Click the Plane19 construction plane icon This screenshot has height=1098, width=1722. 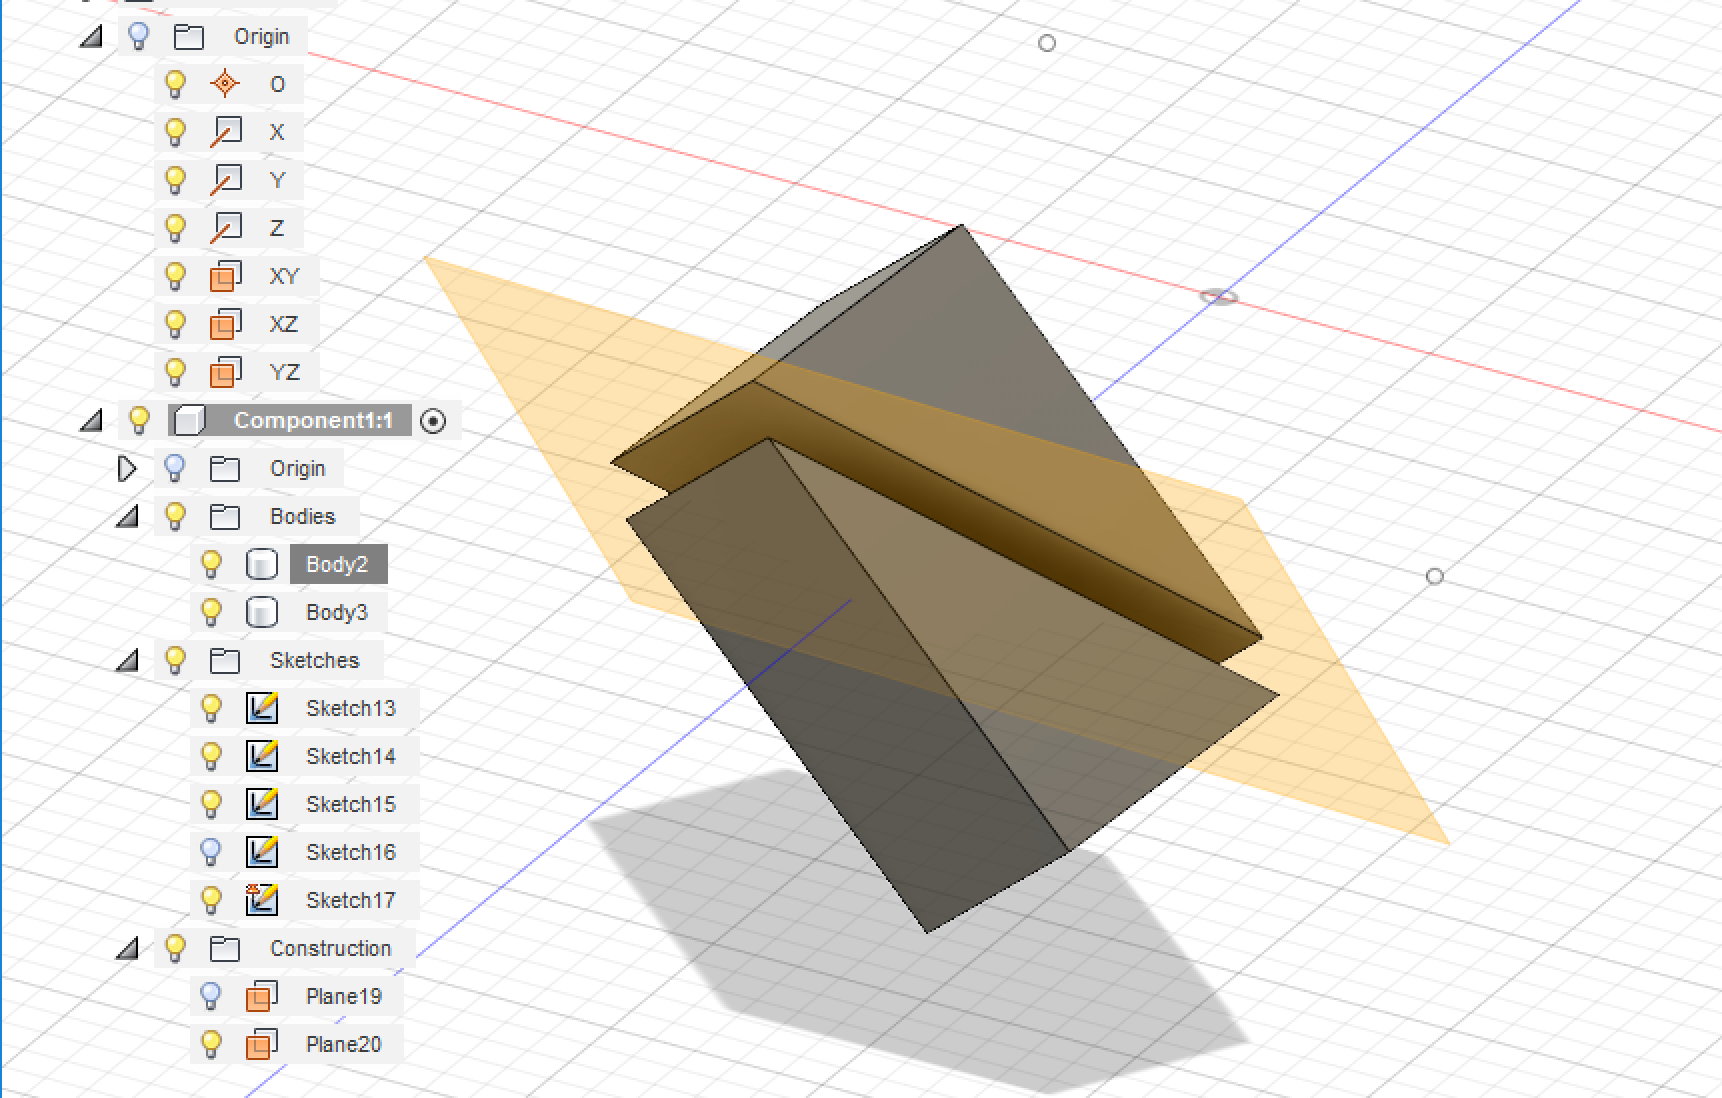[x=261, y=995]
